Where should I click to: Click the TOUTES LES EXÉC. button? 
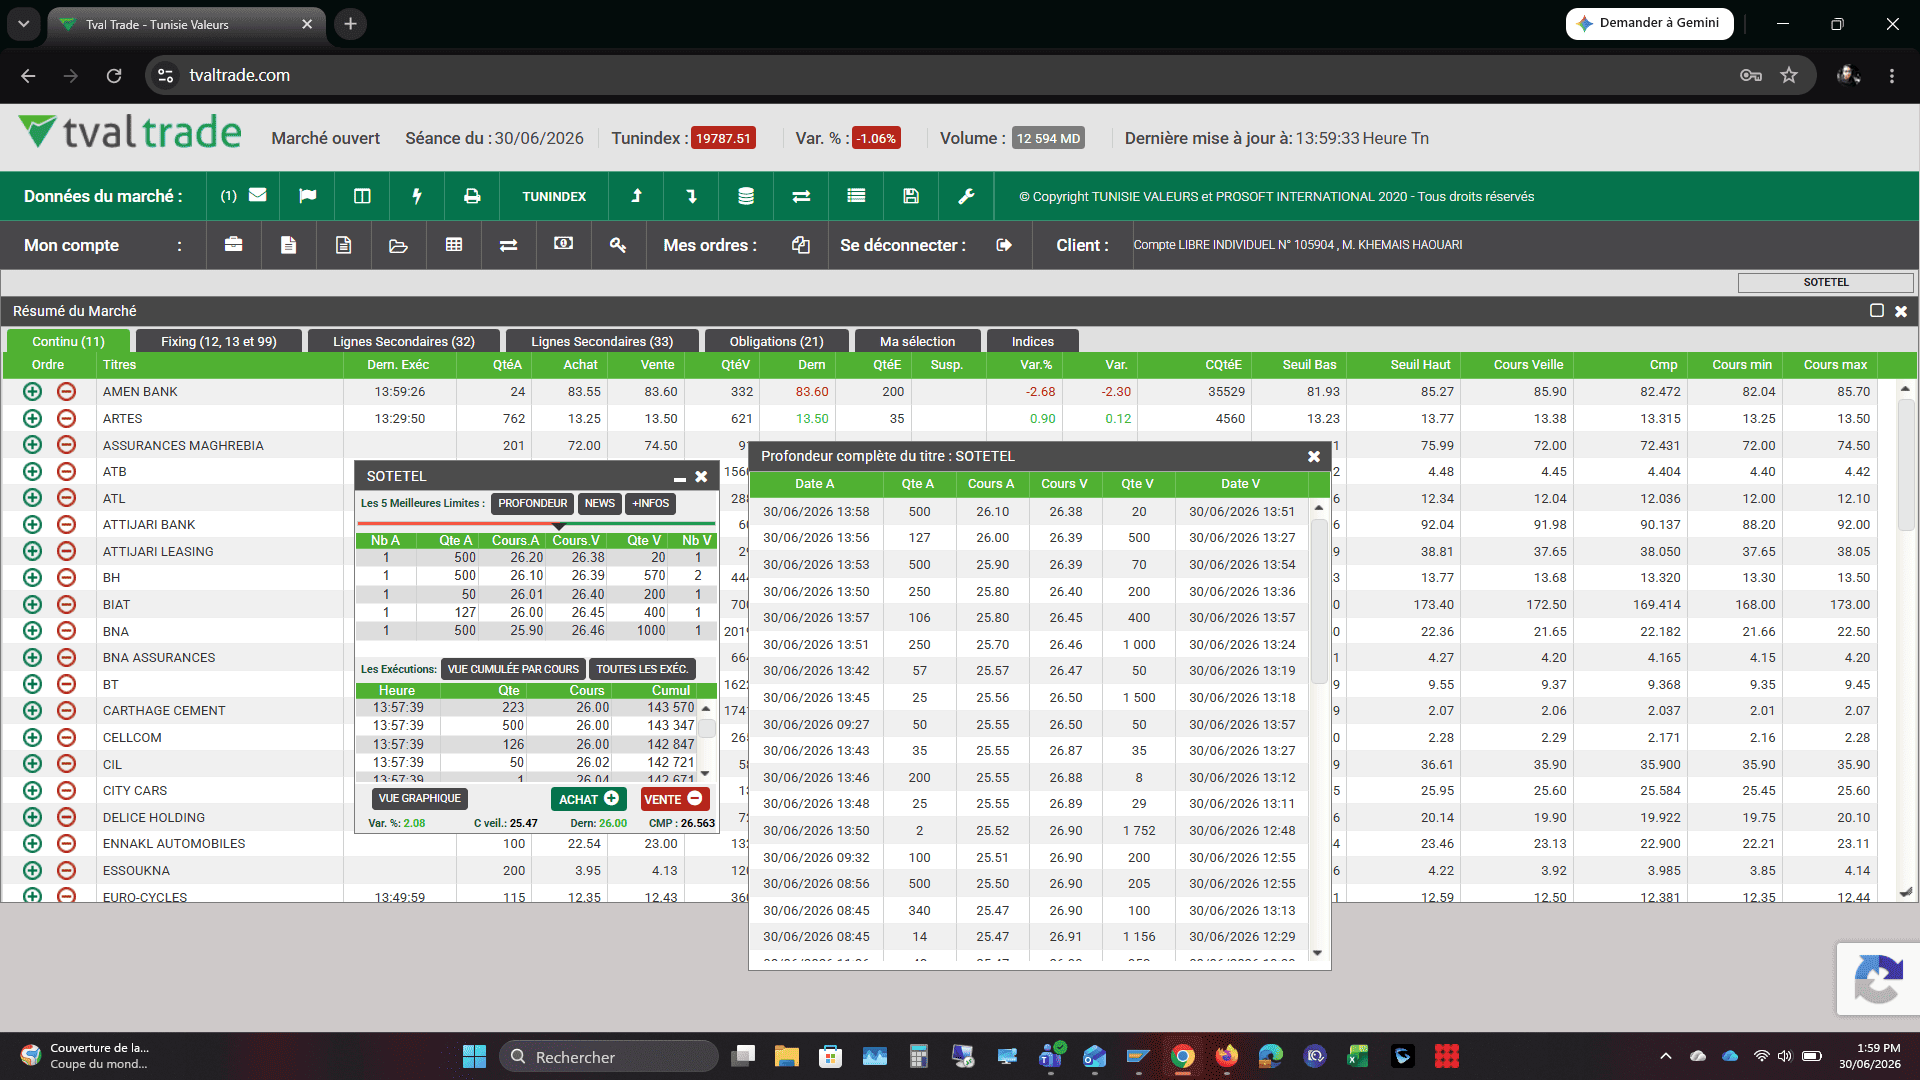pos(642,669)
